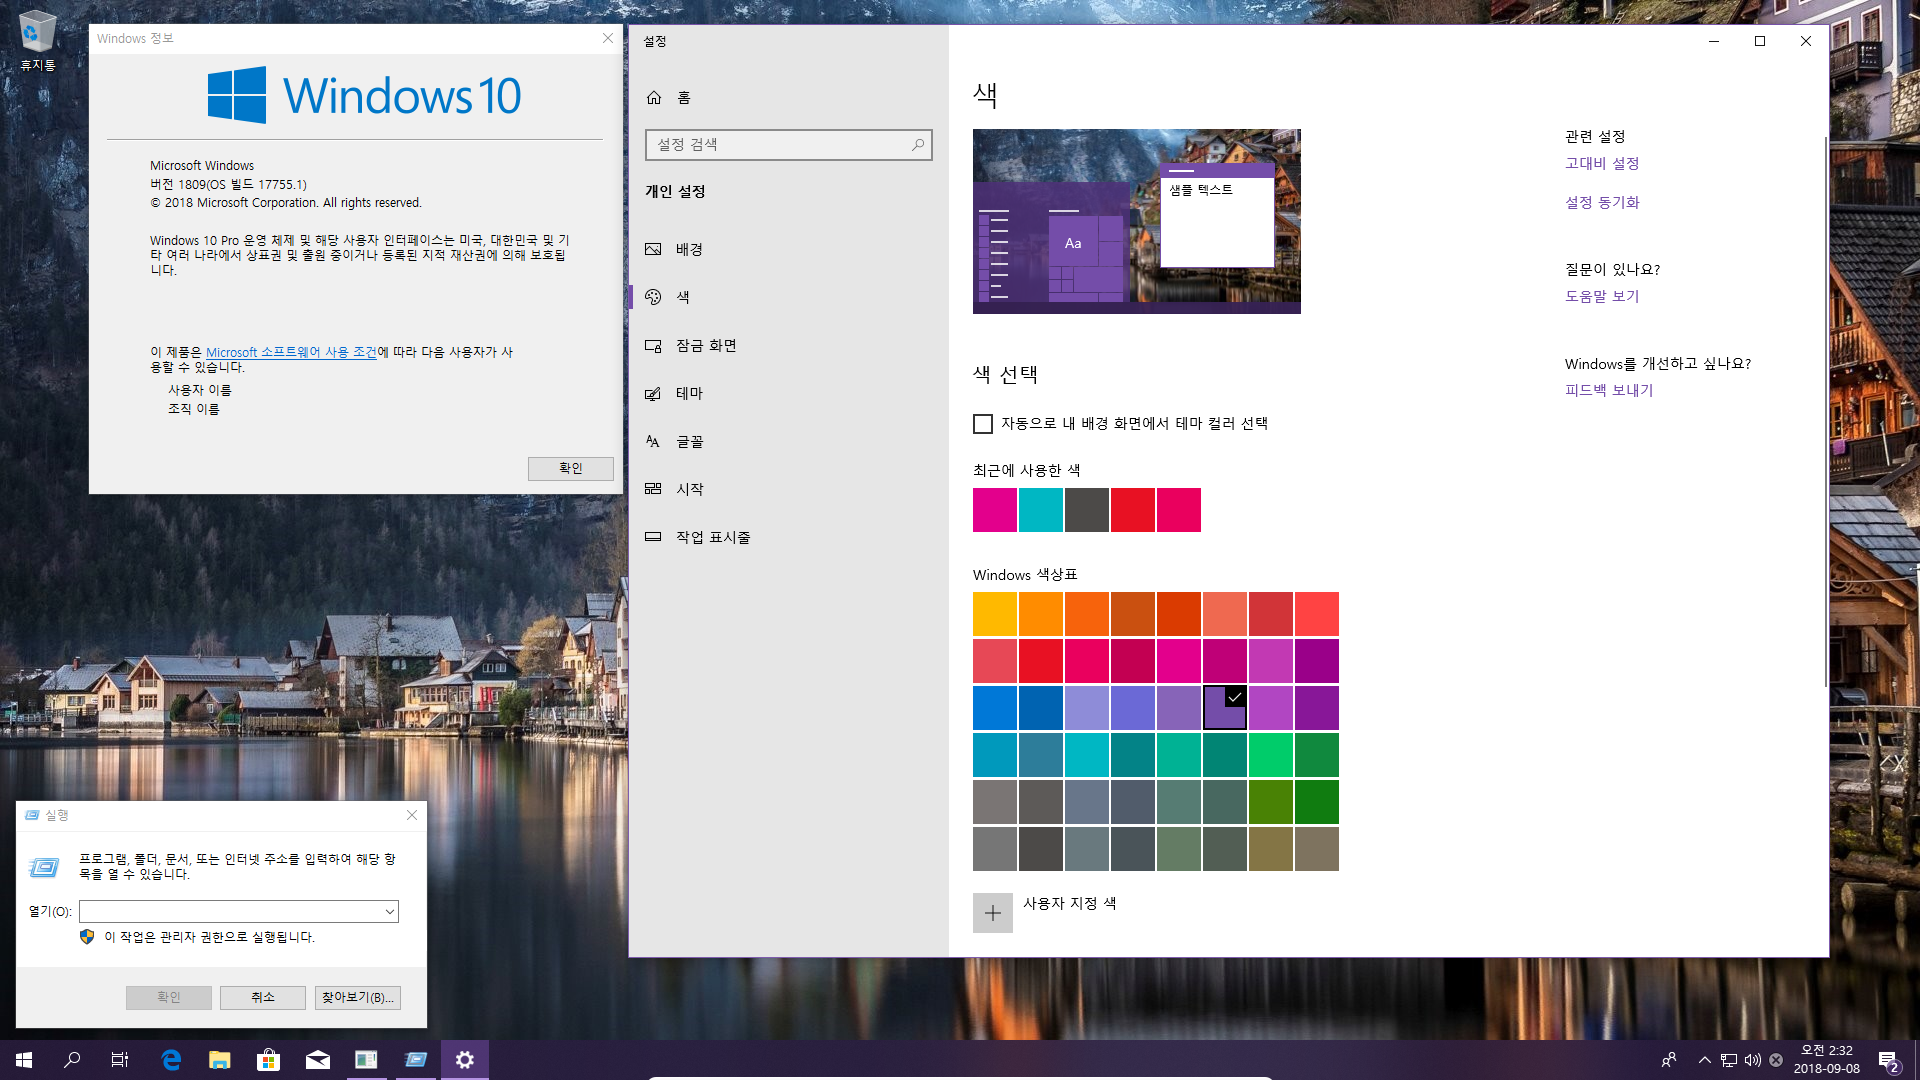The height and width of the screenshot is (1080, 1920).
Task: Click the 고대비 설정 link
Action: pos(1602,163)
